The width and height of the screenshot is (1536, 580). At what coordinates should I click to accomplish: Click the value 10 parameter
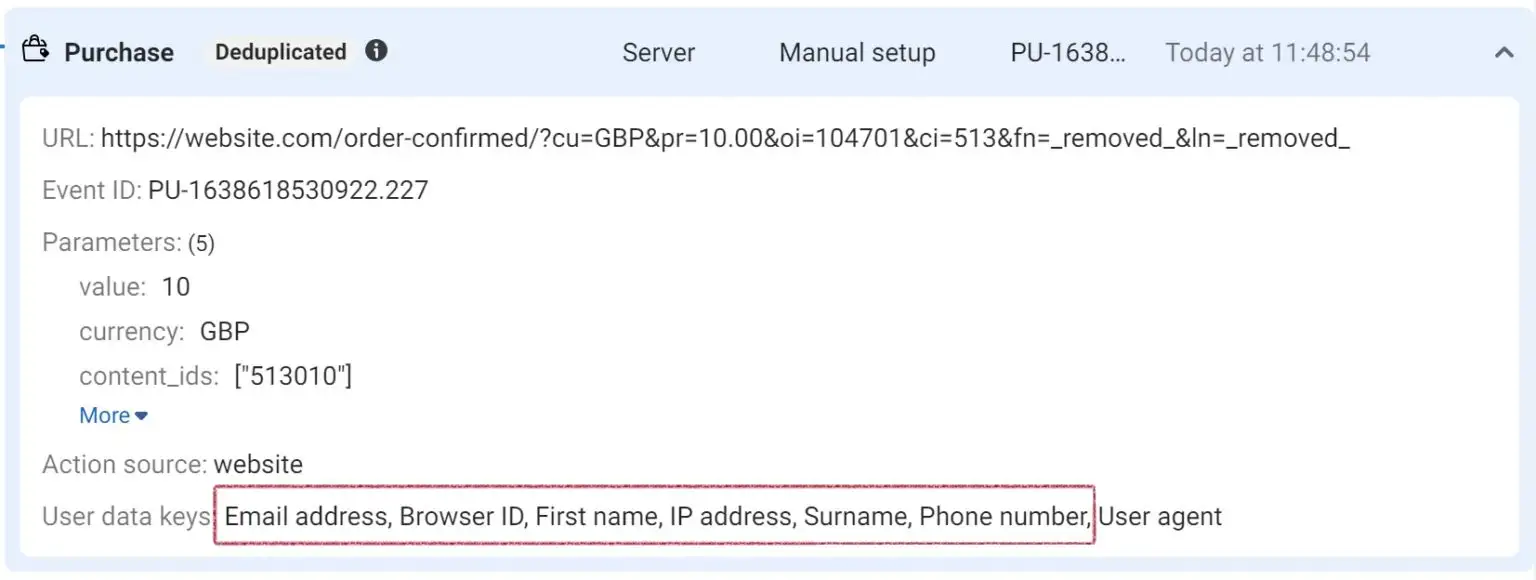[176, 287]
